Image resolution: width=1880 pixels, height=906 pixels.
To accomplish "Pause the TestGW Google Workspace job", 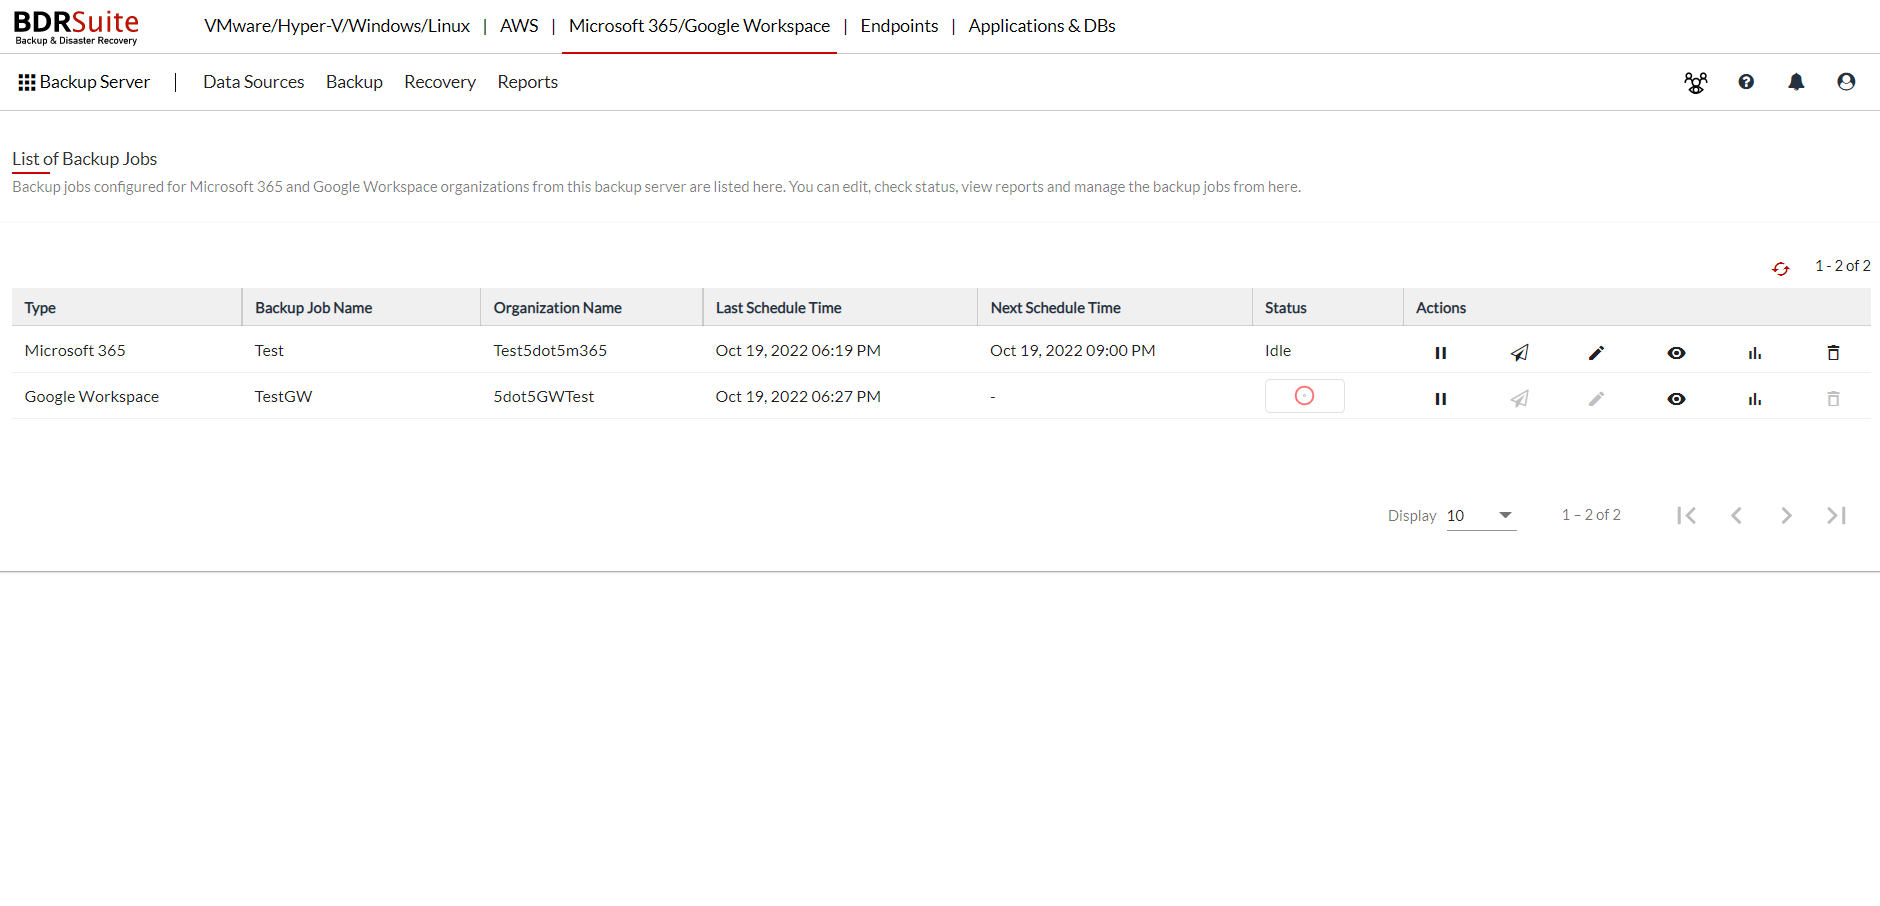I will point(1440,398).
